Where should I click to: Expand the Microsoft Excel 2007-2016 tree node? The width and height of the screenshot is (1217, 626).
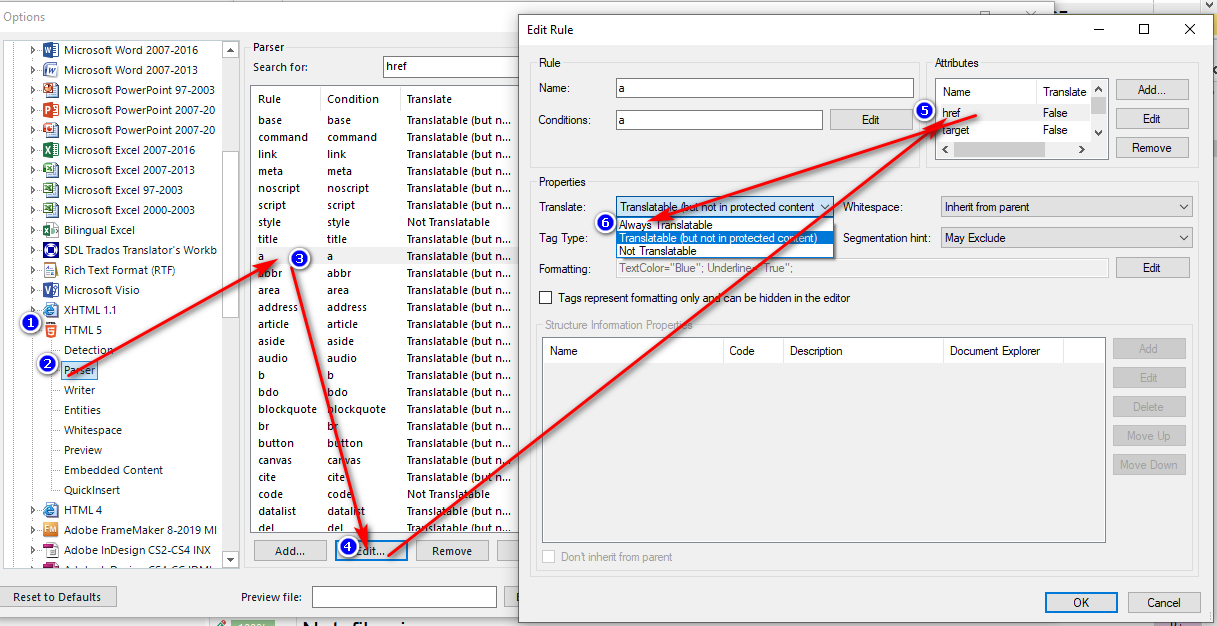[x=34, y=150]
